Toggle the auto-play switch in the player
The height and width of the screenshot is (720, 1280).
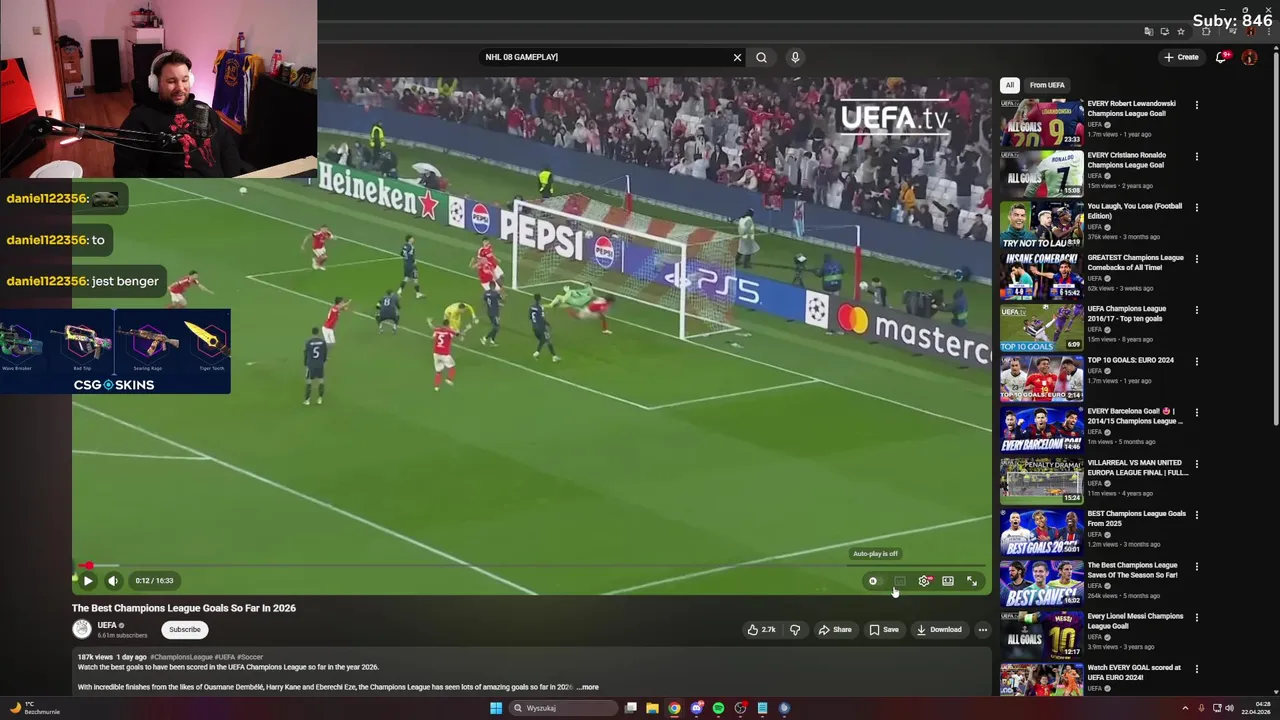coord(875,581)
